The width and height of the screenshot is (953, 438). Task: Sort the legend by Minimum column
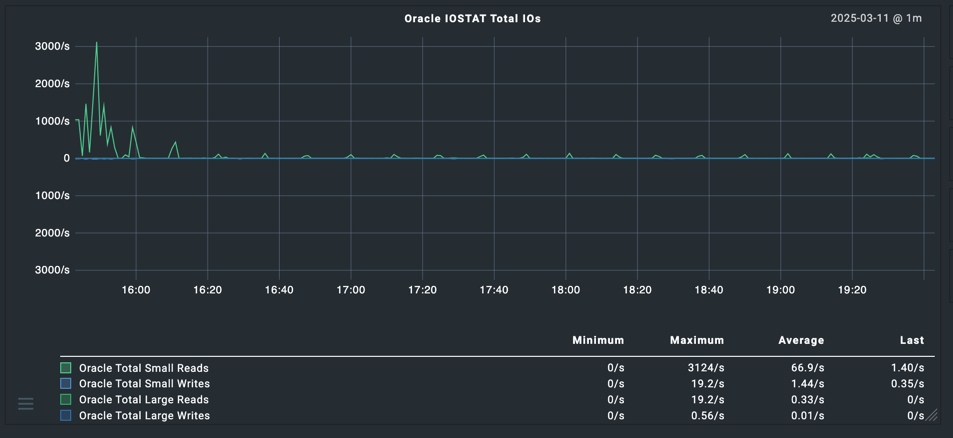tap(598, 341)
